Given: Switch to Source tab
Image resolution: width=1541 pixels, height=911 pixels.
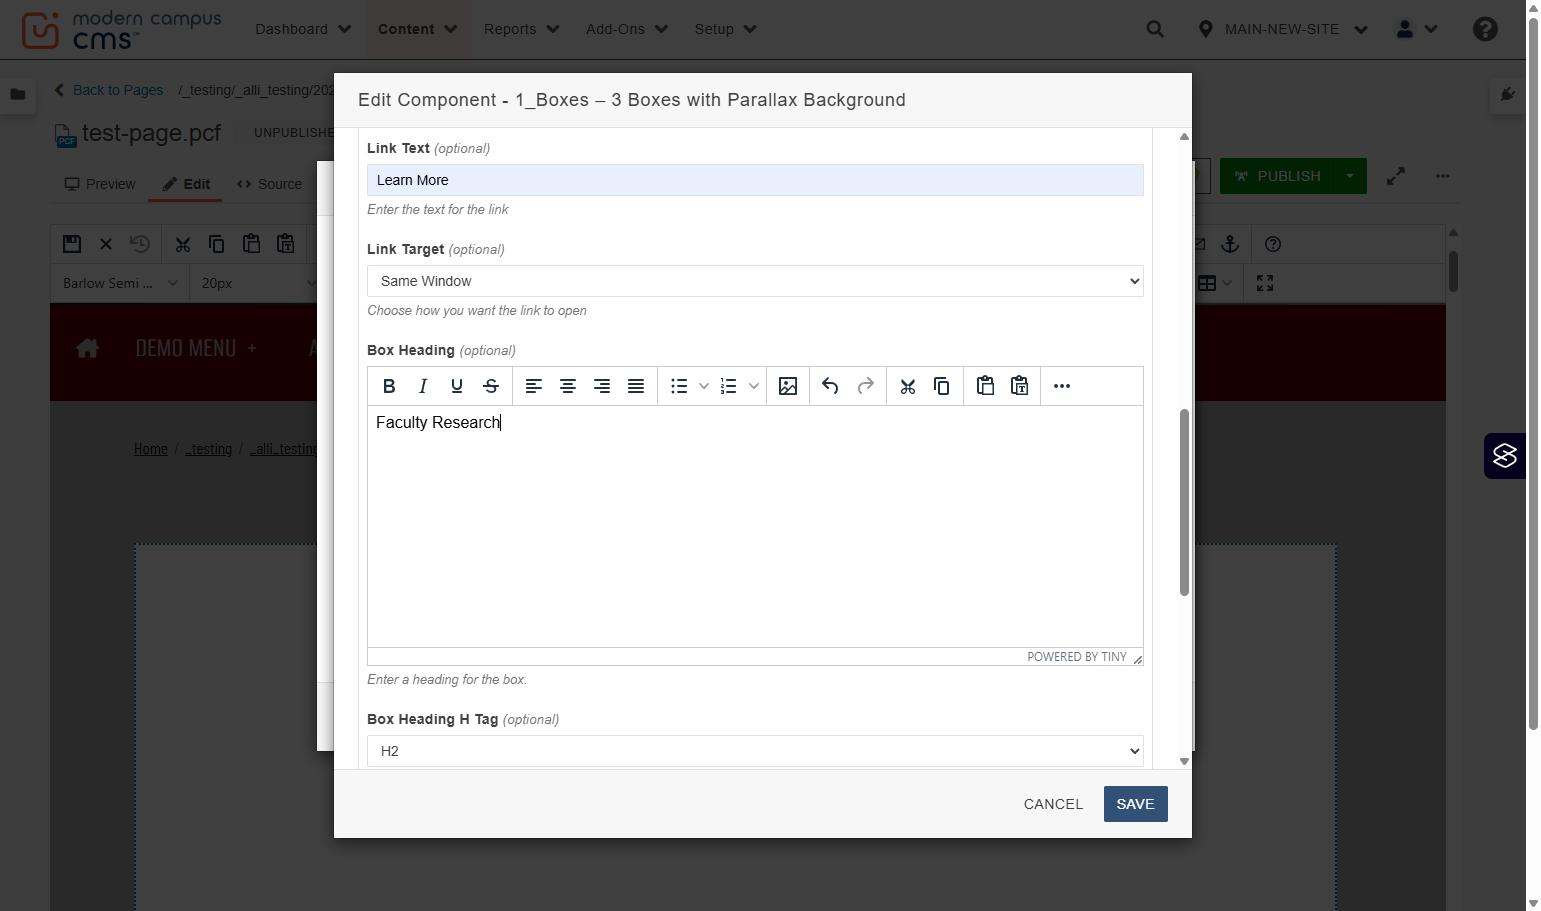Looking at the screenshot, I should point(270,184).
